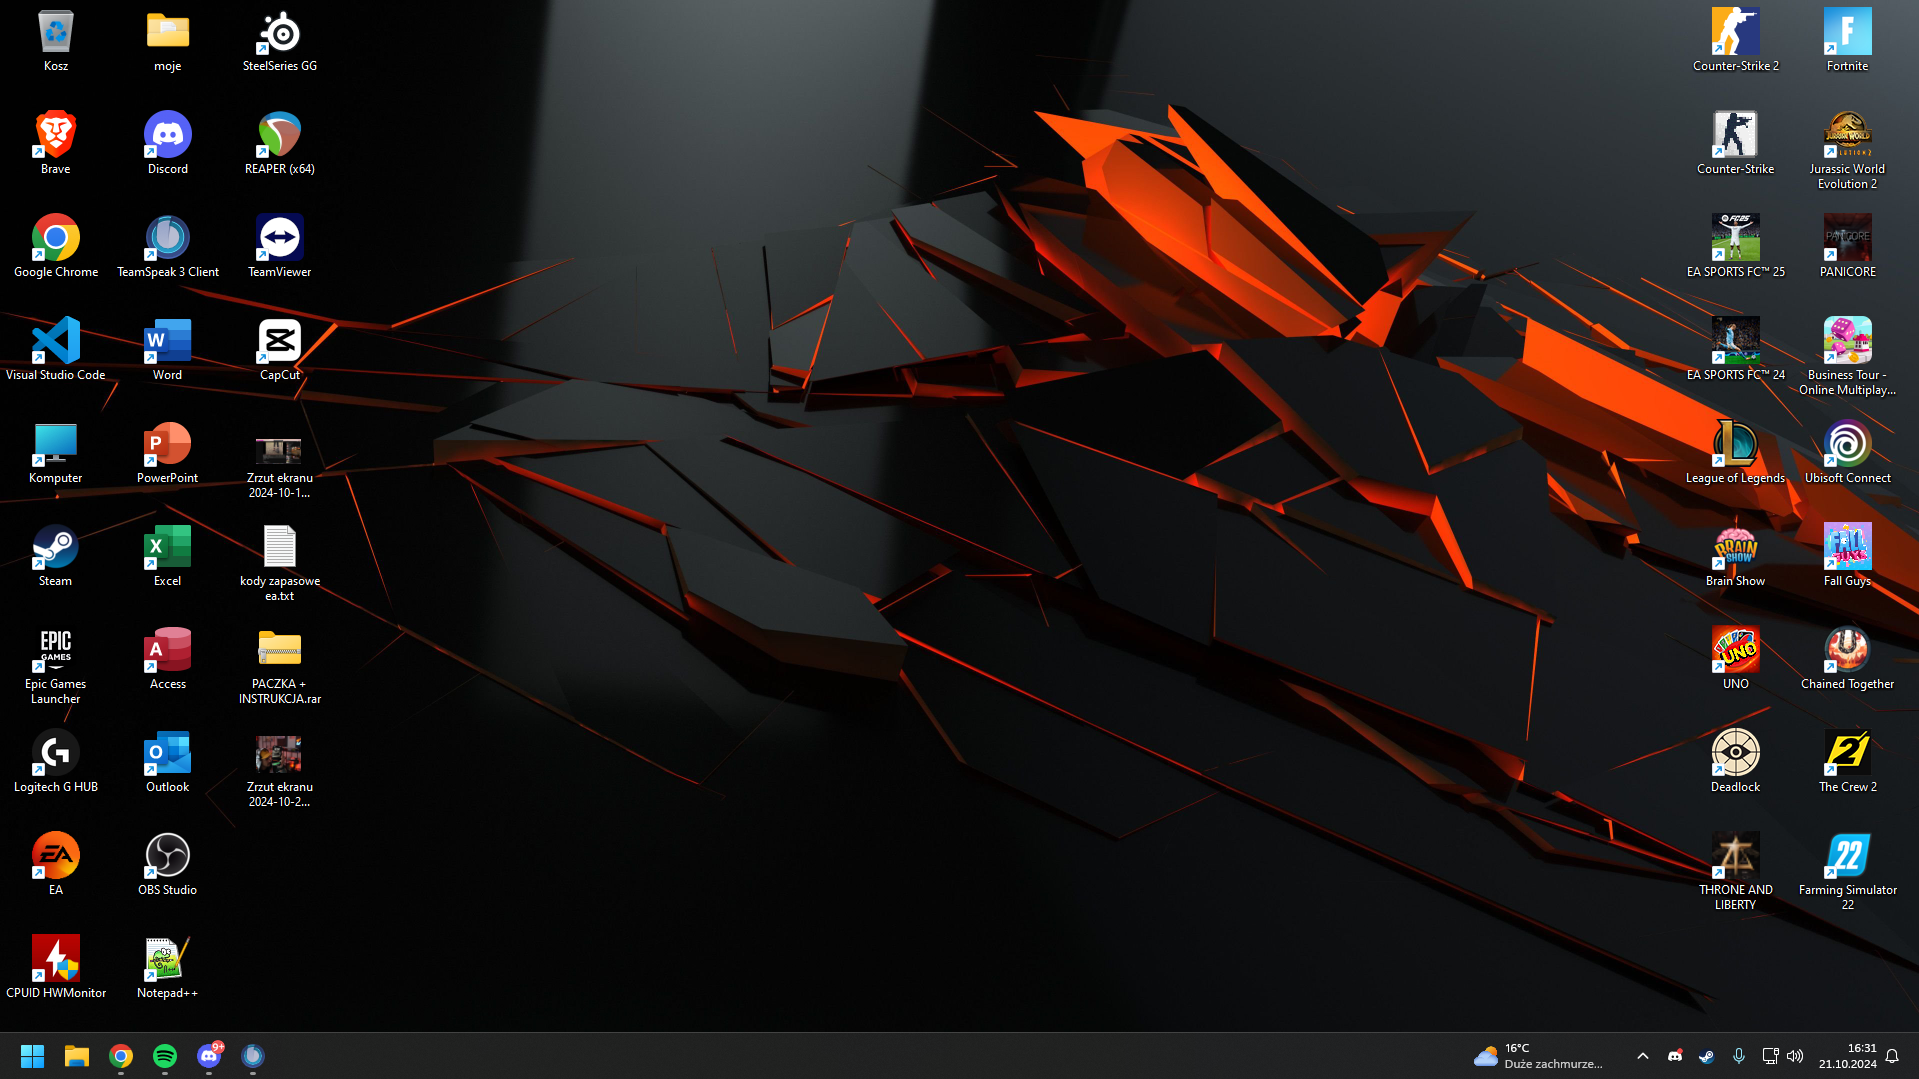Open the notification center bell
1919x1079 pixels.
(x=1892, y=1056)
